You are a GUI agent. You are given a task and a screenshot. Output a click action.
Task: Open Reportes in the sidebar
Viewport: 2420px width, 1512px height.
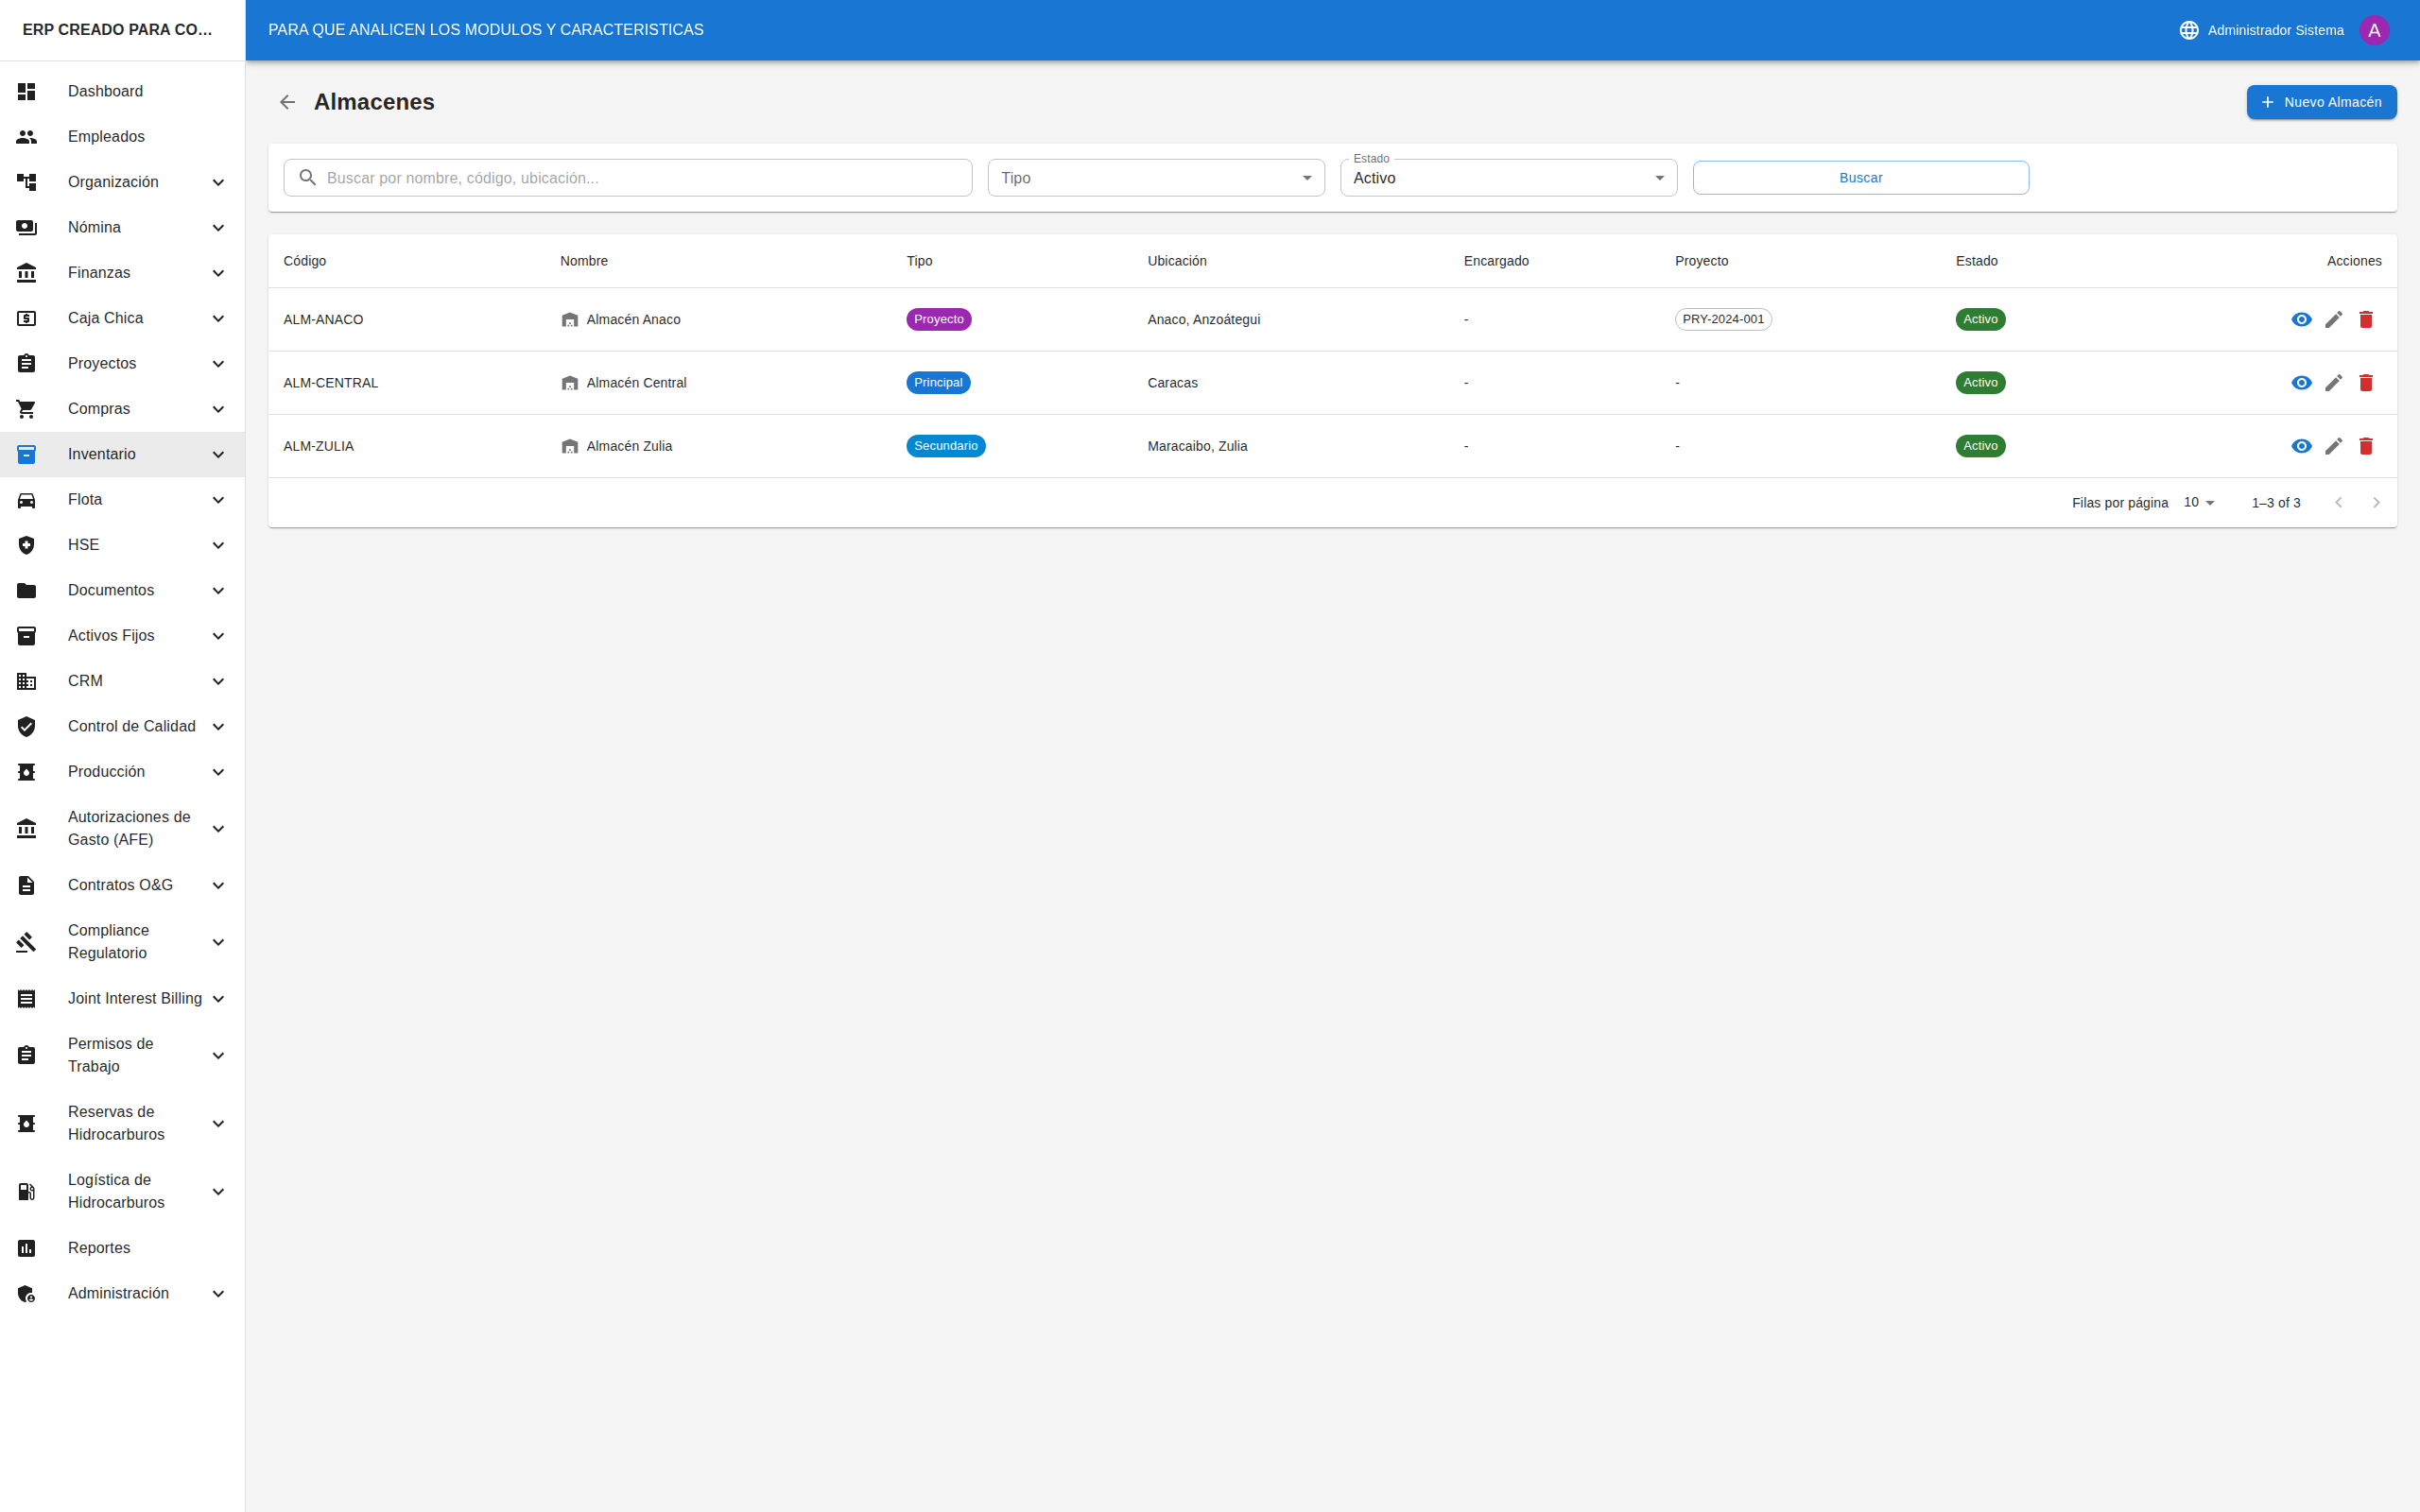coord(99,1248)
